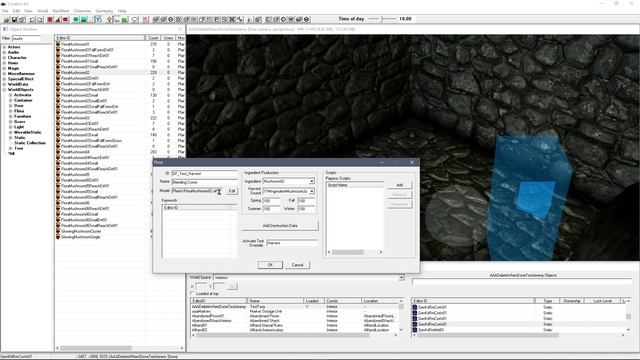
Task: Click the Activate Text Override field
Action: (292, 243)
